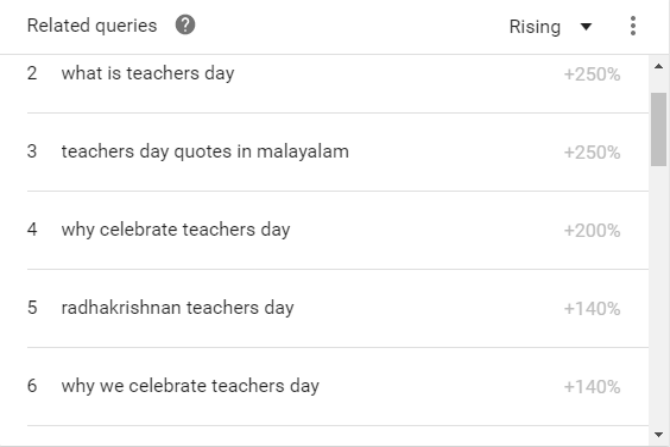
Task: Select "why we celebrate teachers day" query
Action: click(x=190, y=386)
